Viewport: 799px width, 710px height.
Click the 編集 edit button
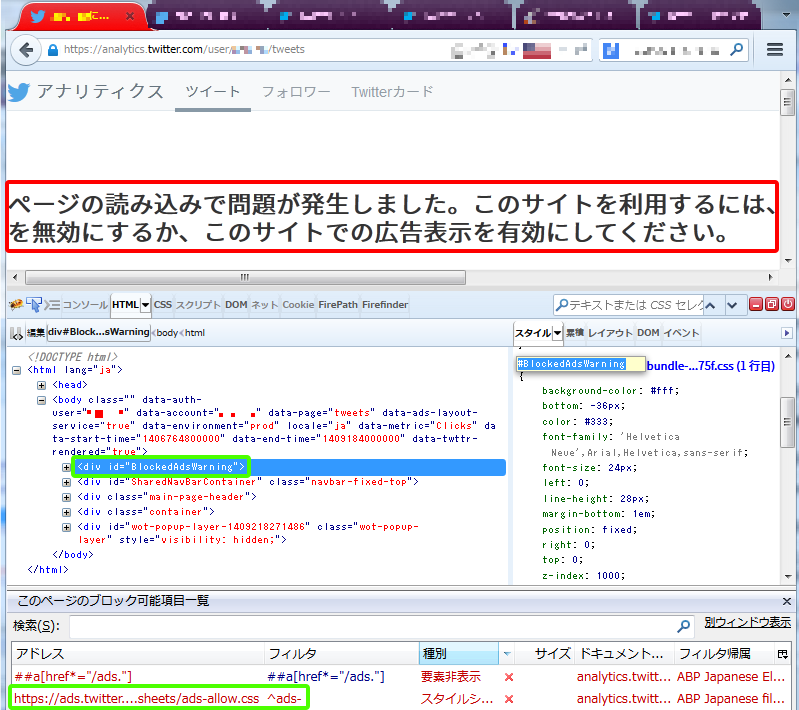(x=36, y=333)
